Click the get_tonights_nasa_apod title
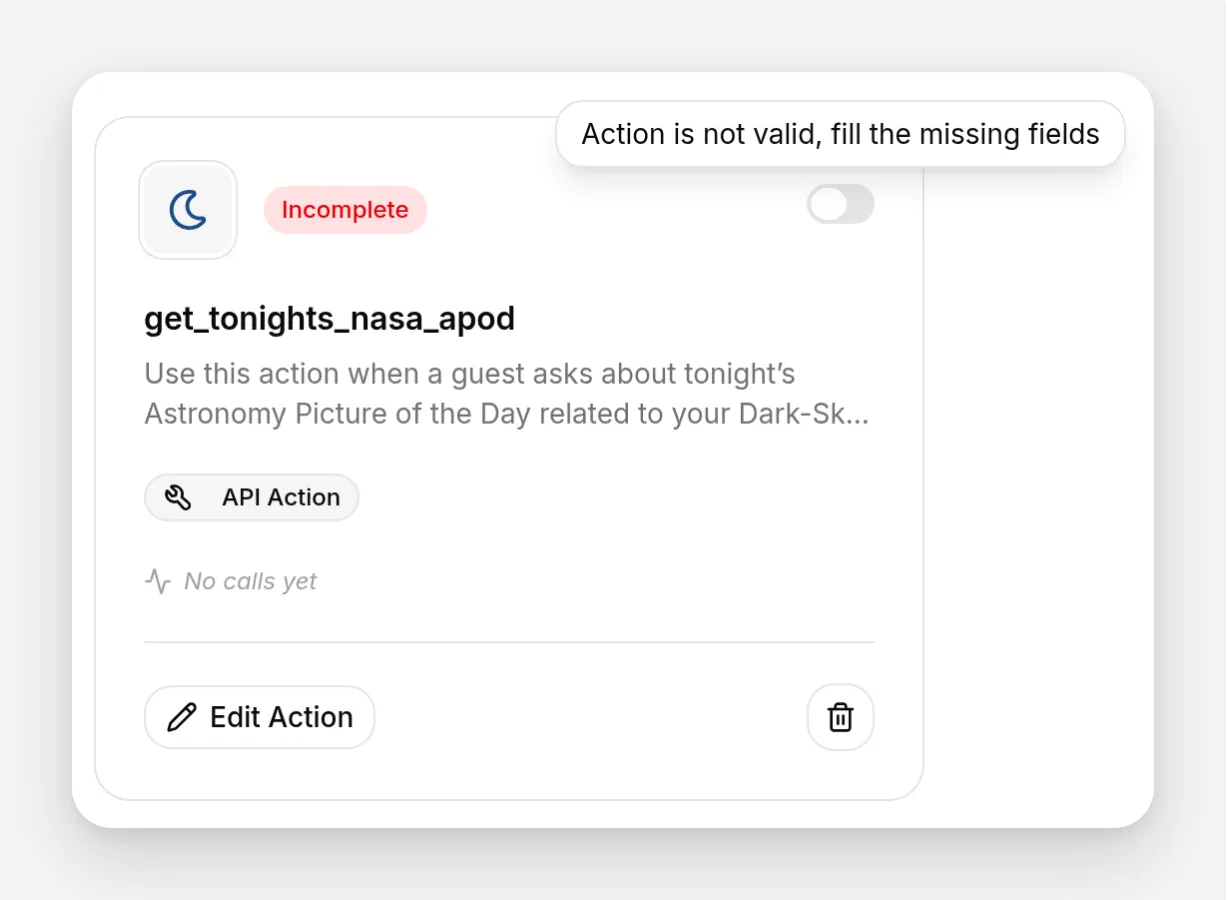The width and height of the screenshot is (1228, 900). (x=330, y=319)
